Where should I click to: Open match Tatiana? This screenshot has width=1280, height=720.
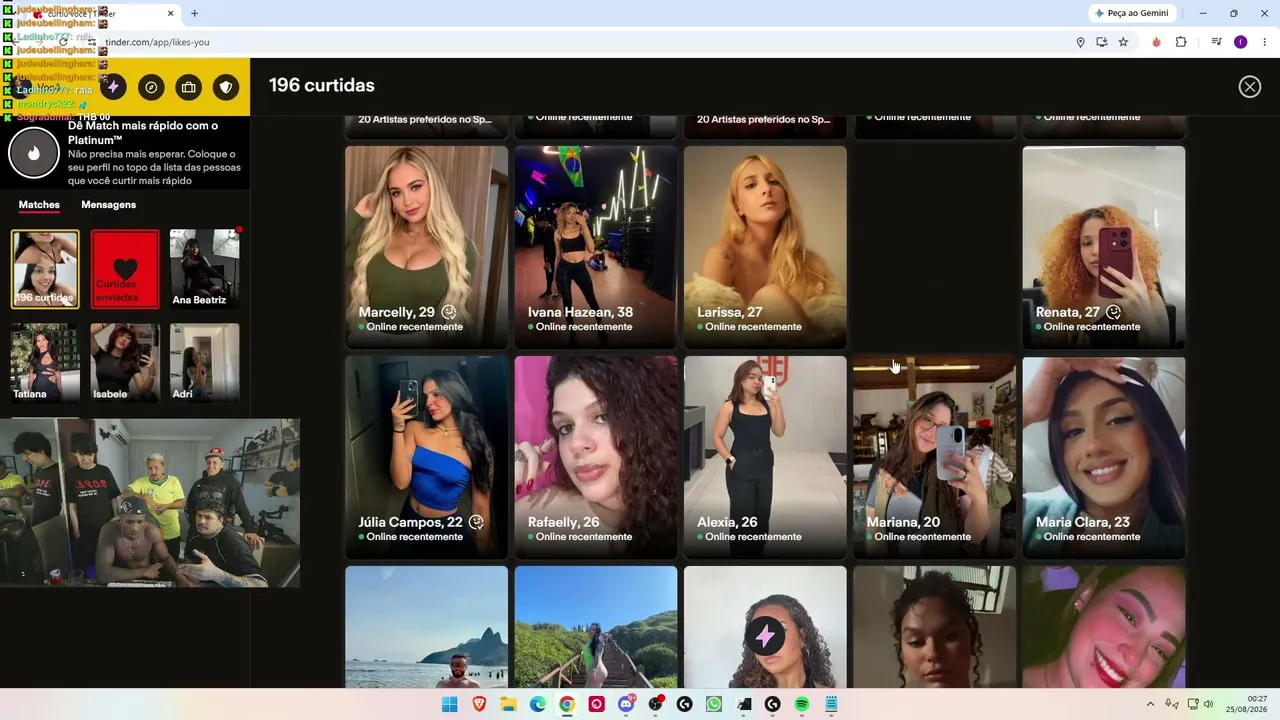pyautogui.click(x=45, y=362)
